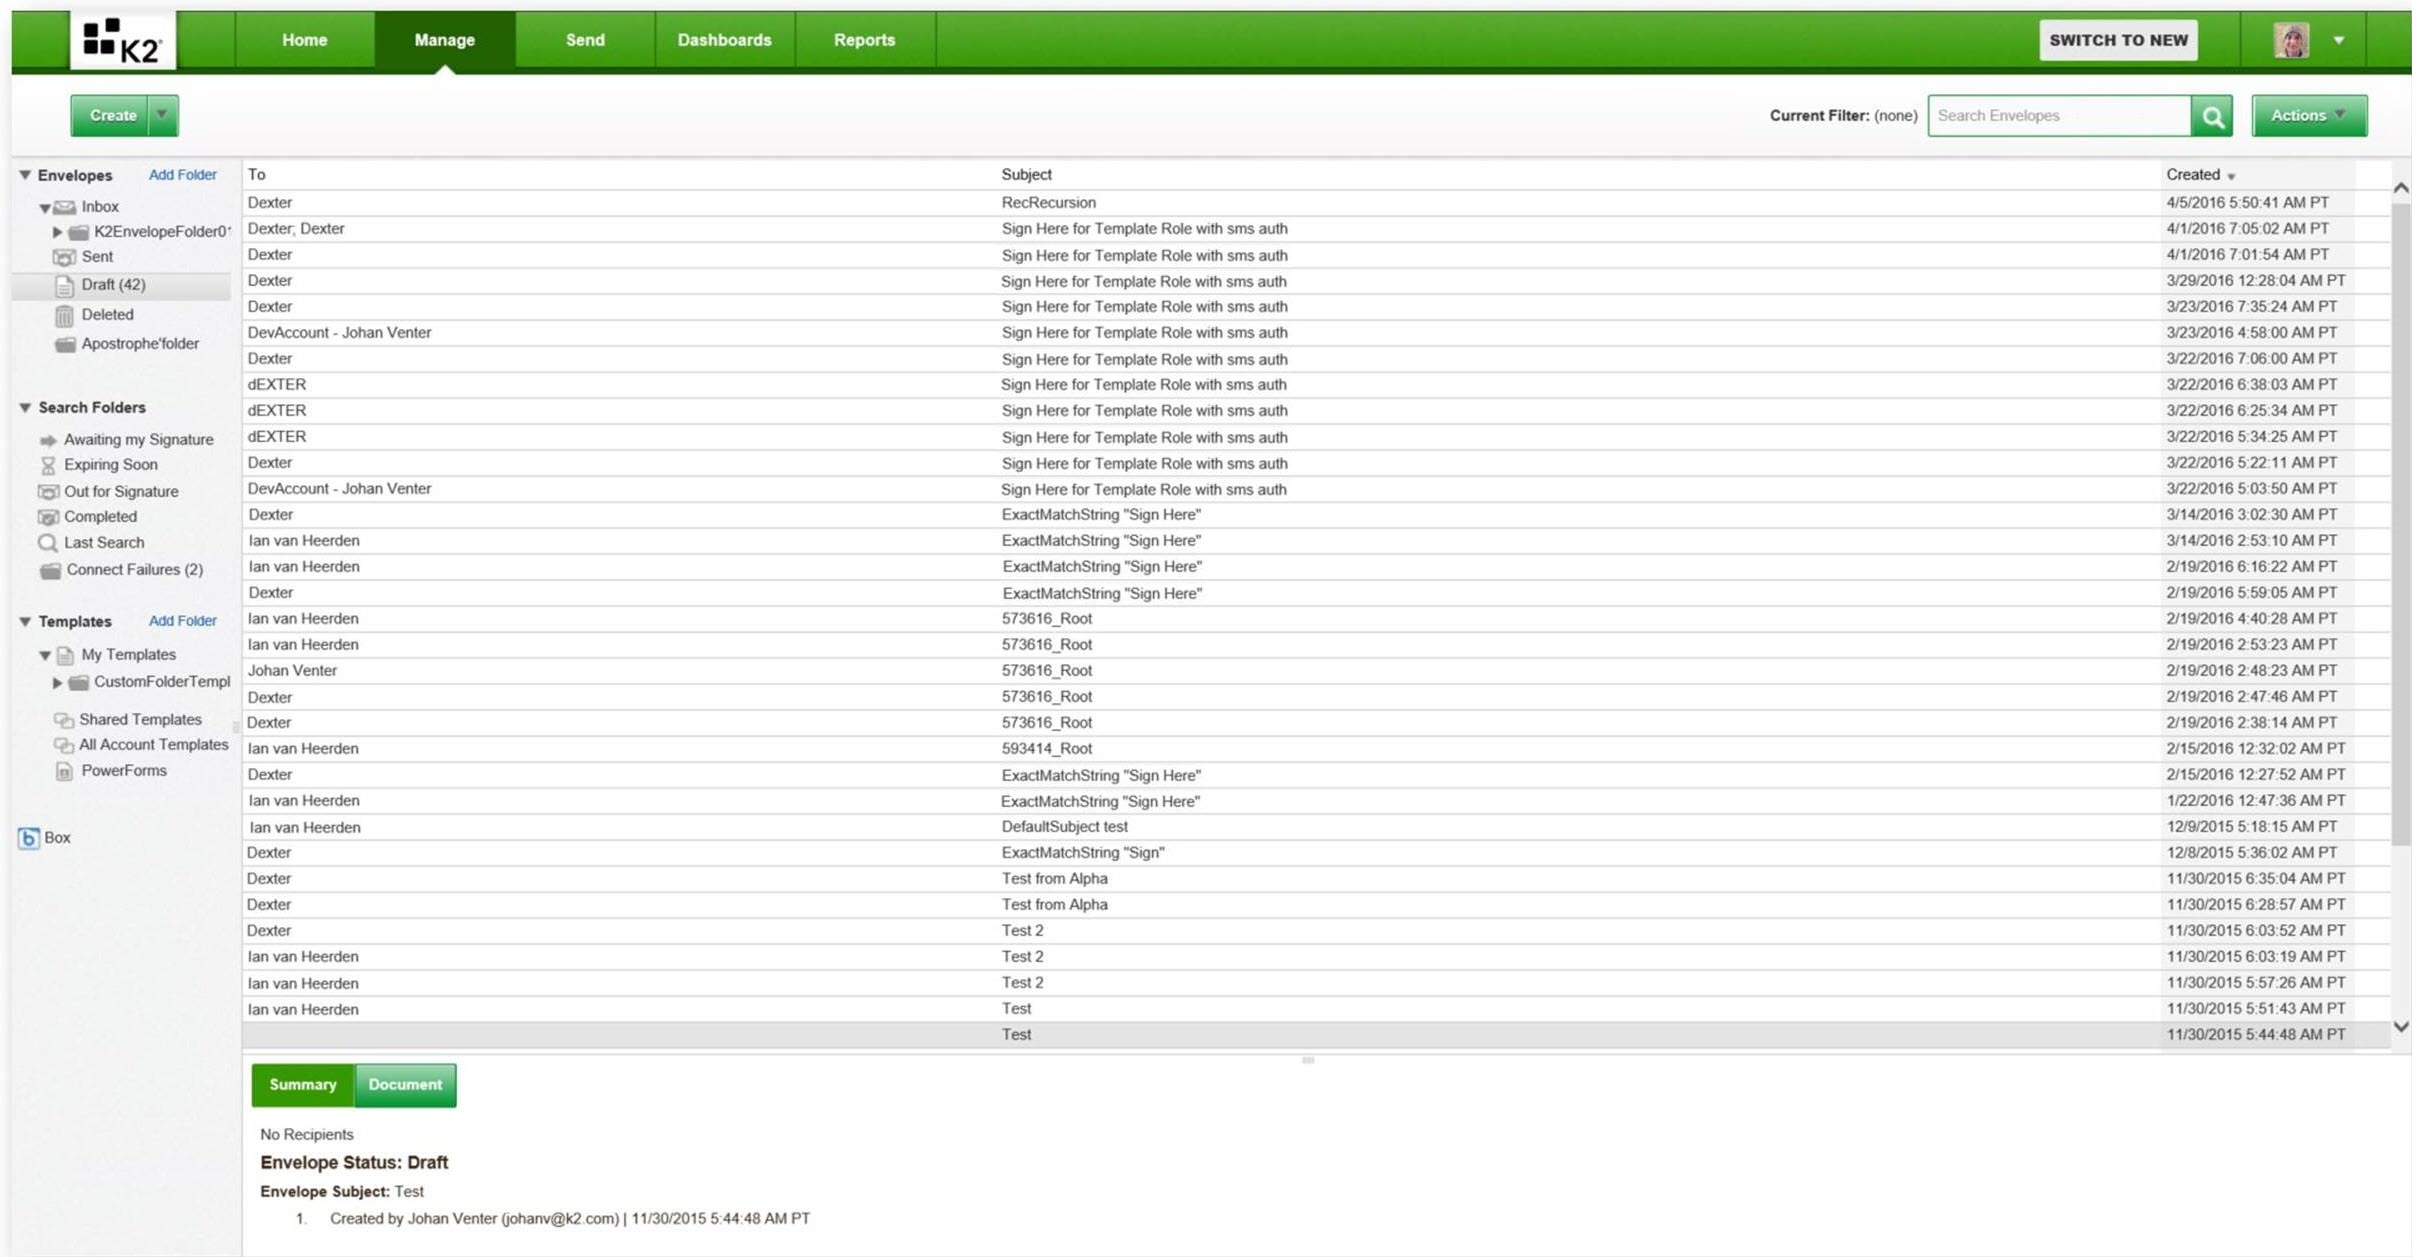Screen dimensions: 2412x1257
Task: Open the Reports tab
Action: [x=864, y=40]
